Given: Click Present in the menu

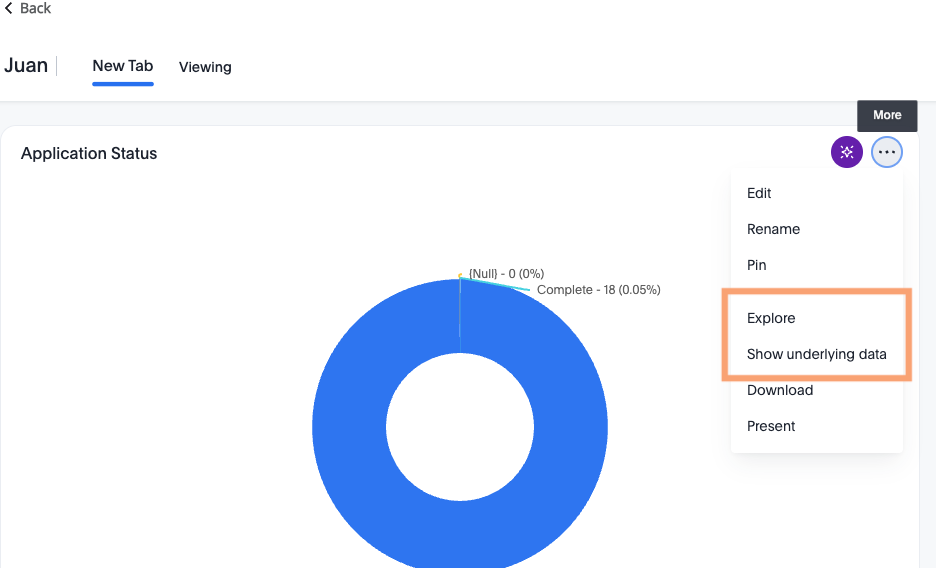Looking at the screenshot, I should coord(771,426).
